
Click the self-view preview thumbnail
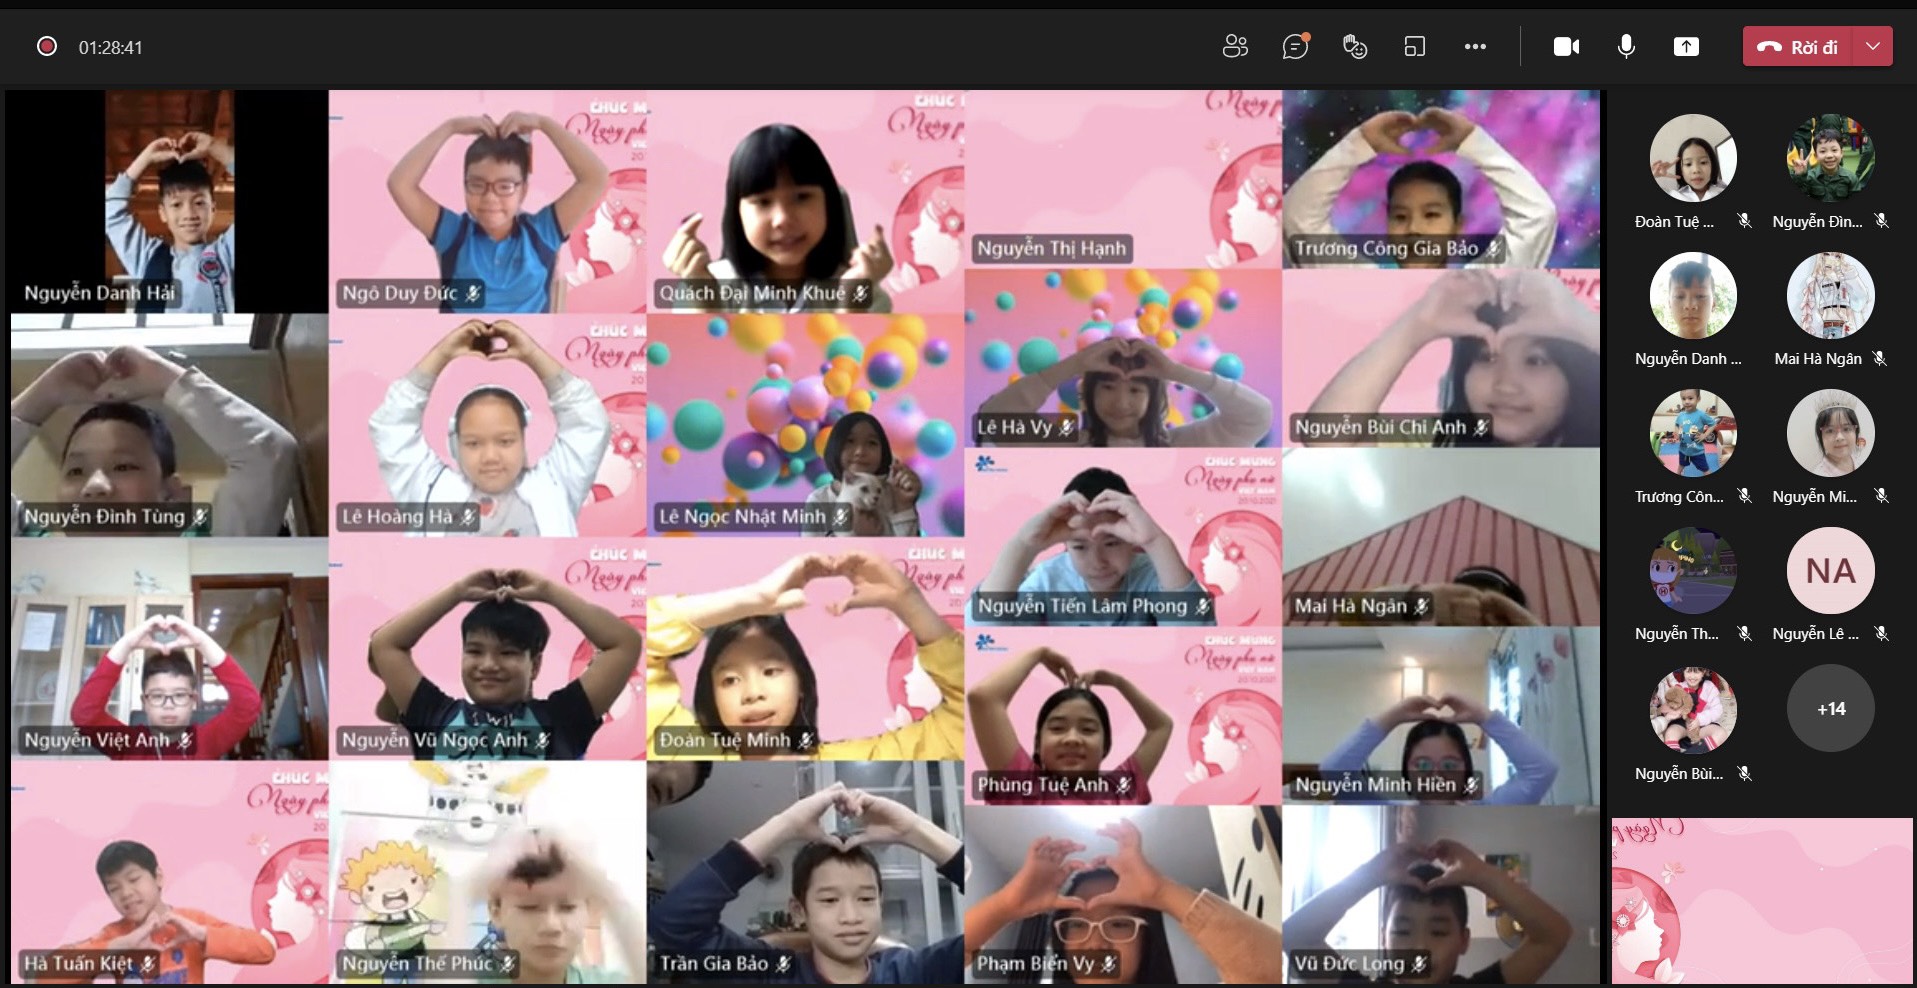[1761, 901]
